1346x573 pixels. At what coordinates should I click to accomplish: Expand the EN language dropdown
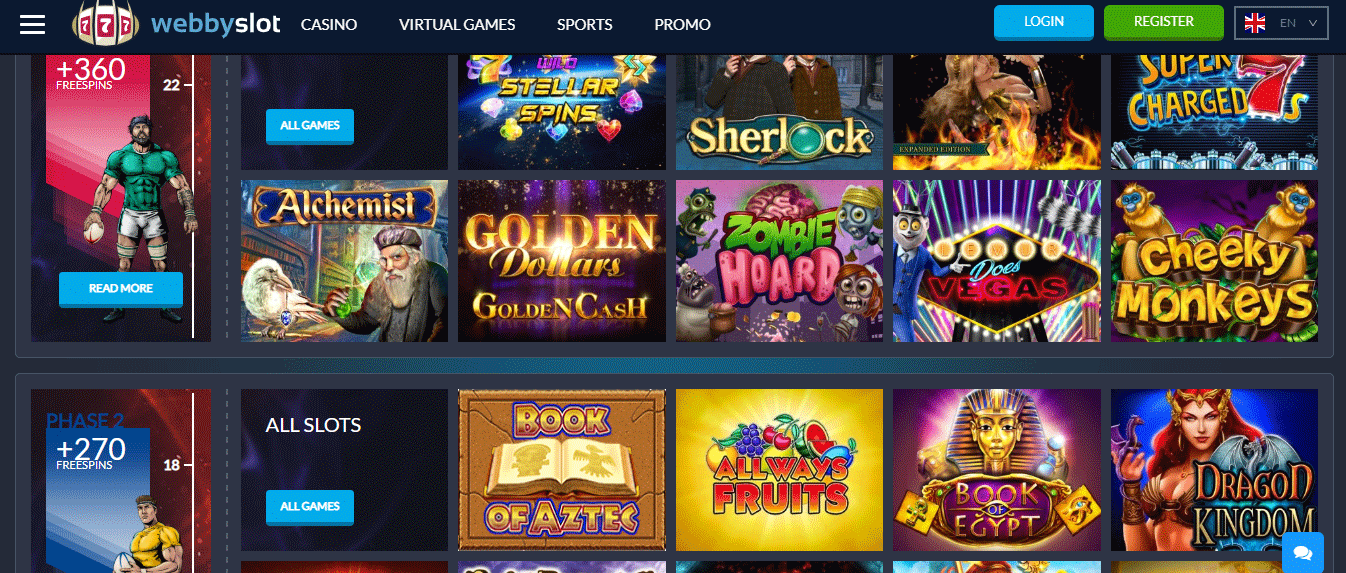click(1282, 22)
